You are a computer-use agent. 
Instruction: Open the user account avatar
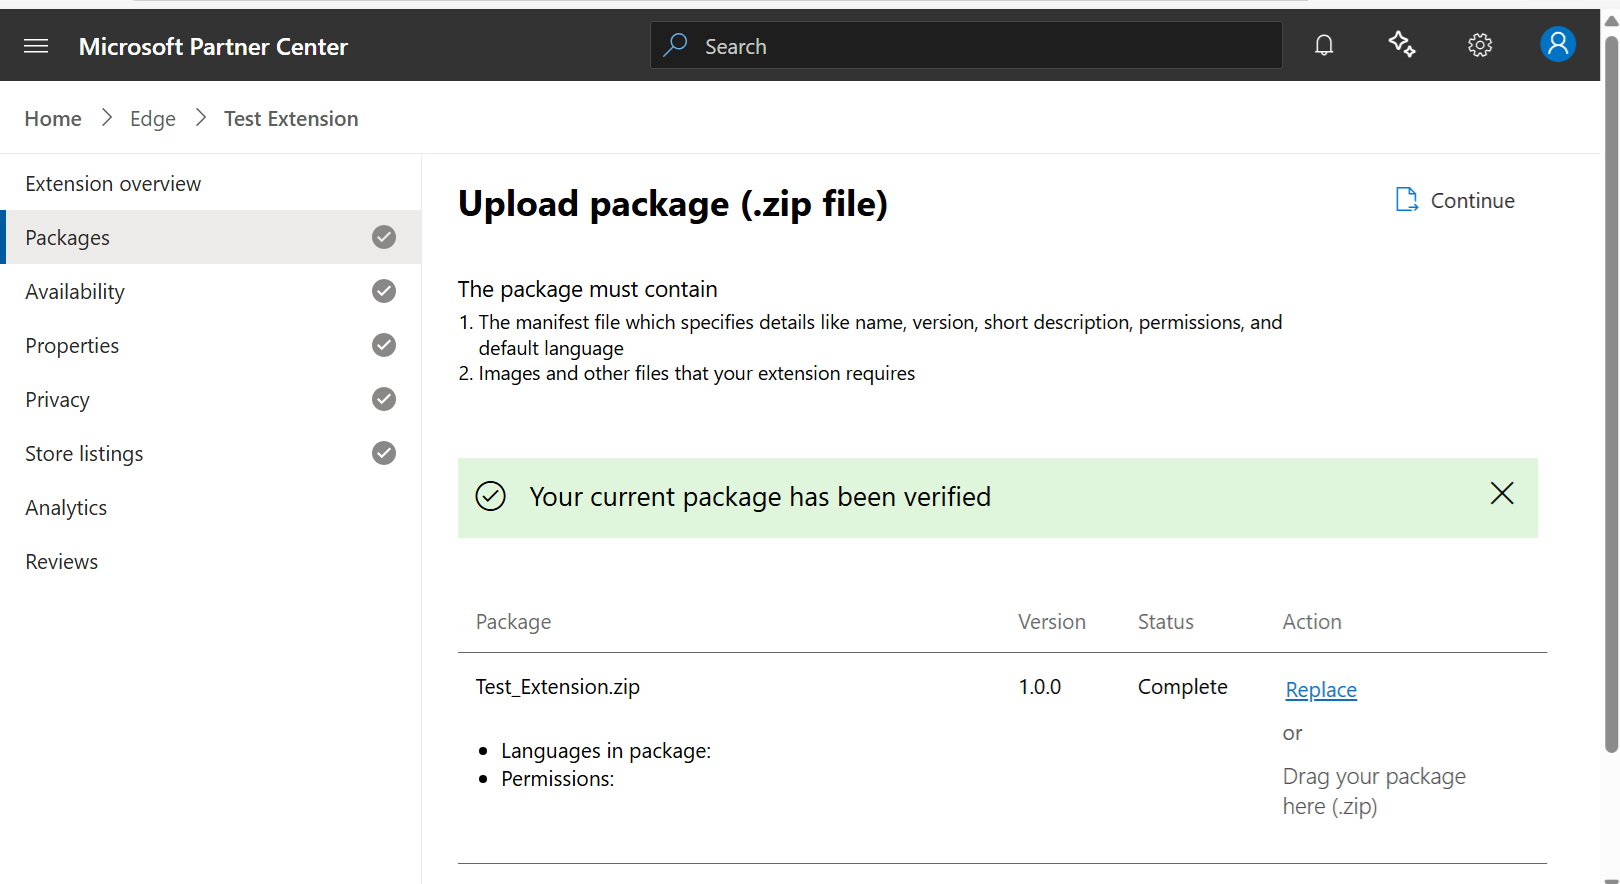(1557, 44)
